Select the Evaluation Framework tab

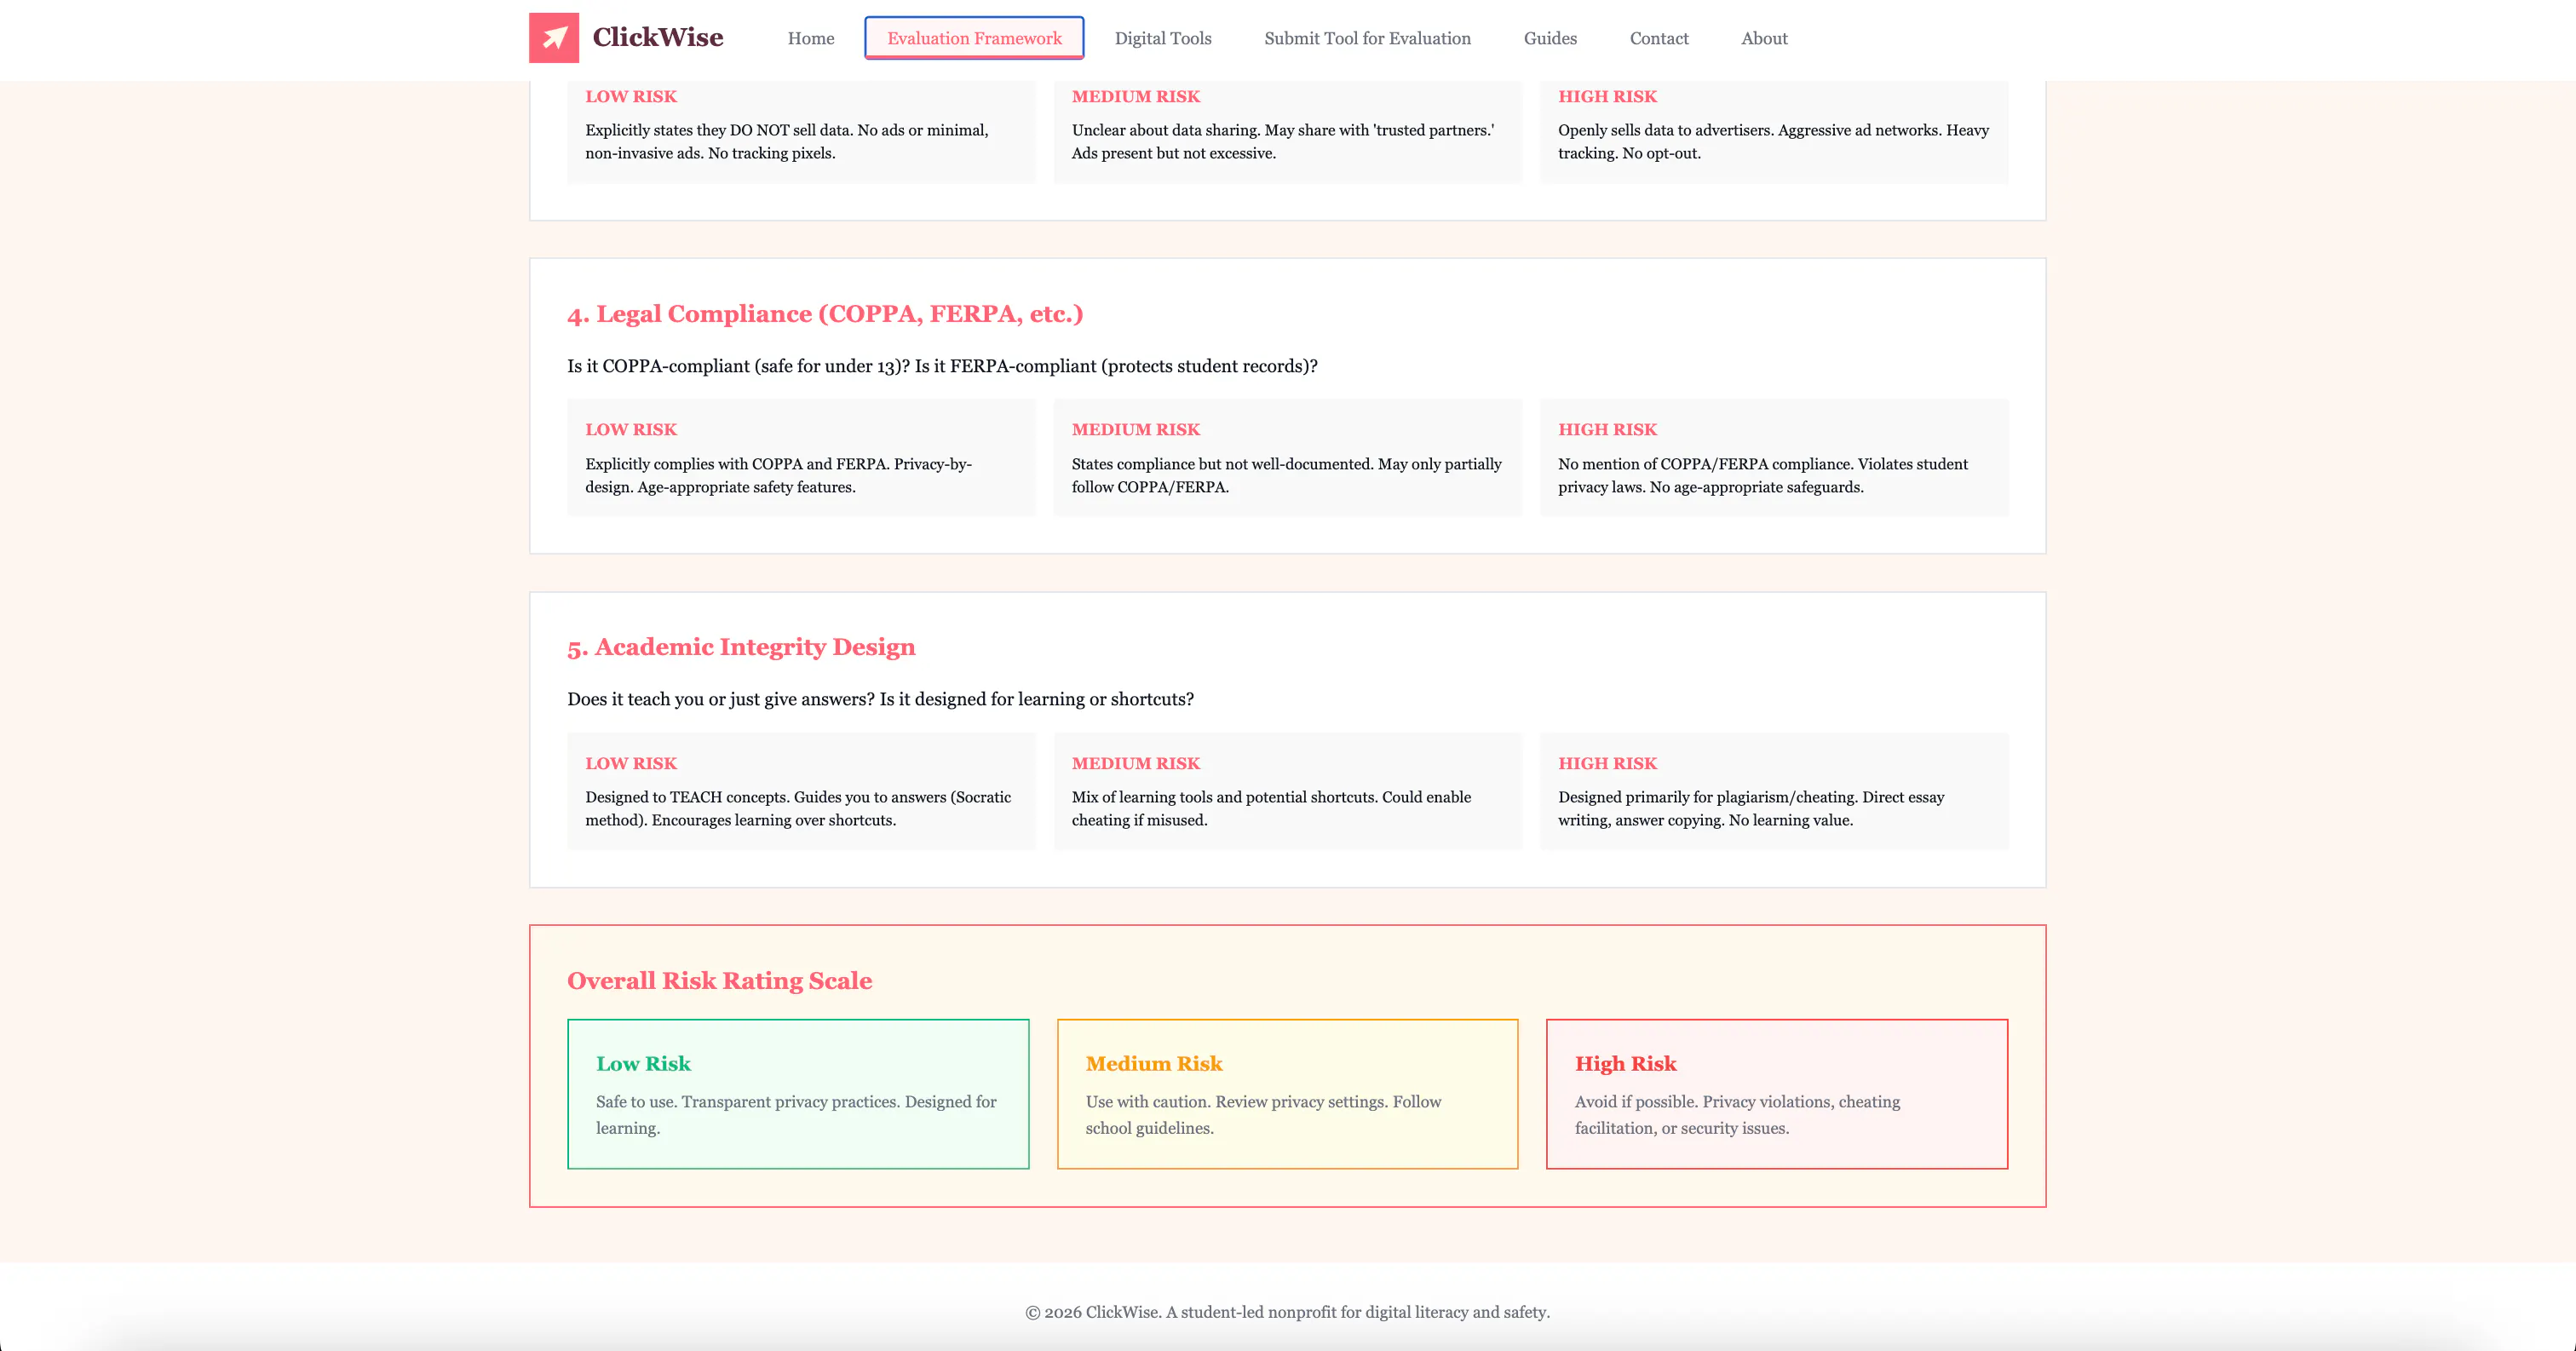coord(974,38)
